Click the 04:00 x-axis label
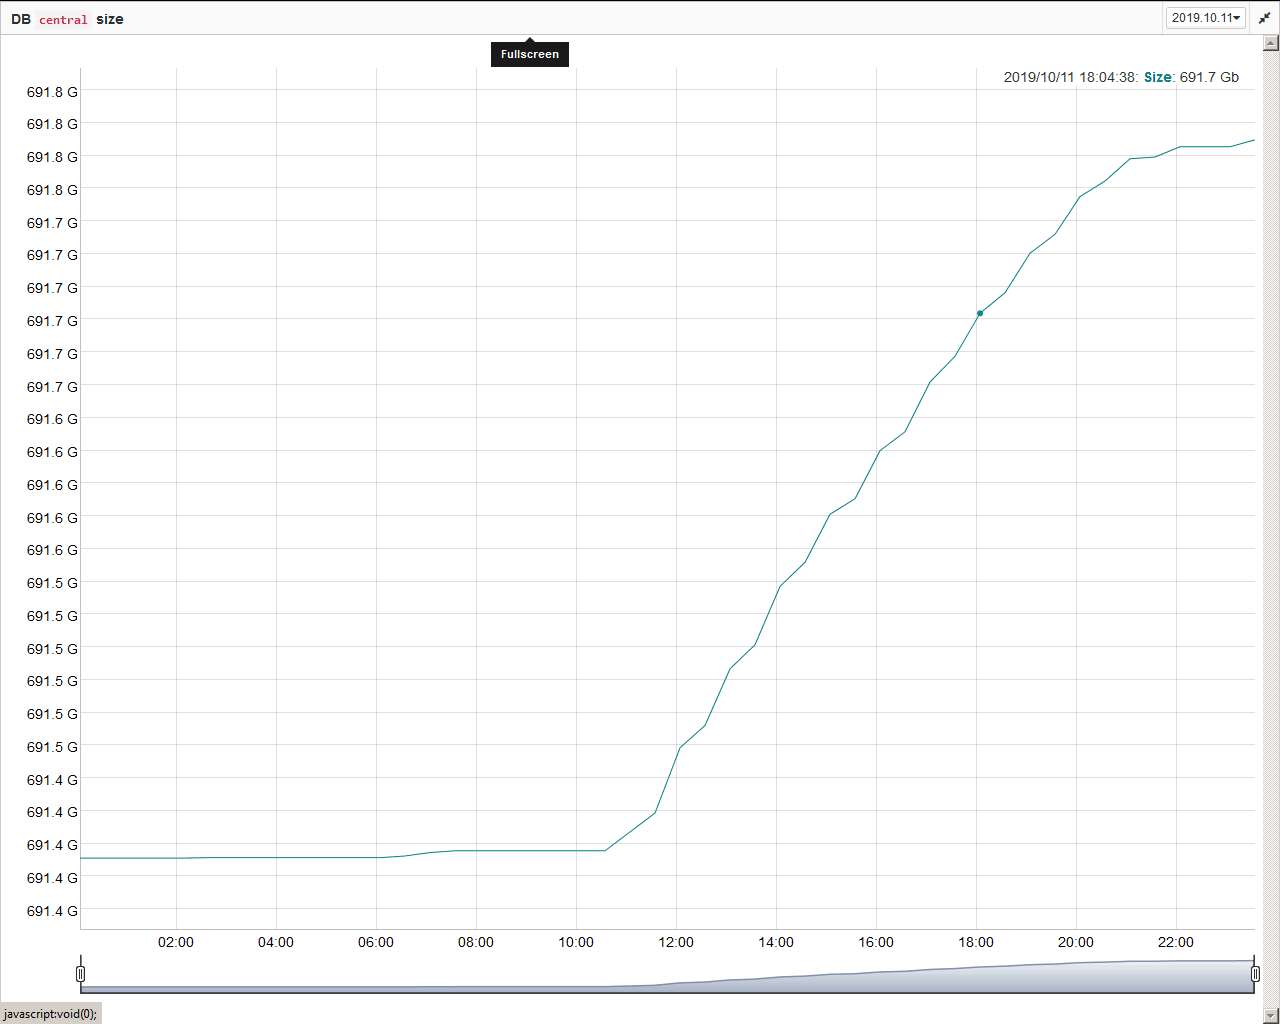This screenshot has width=1280, height=1024. [x=276, y=942]
